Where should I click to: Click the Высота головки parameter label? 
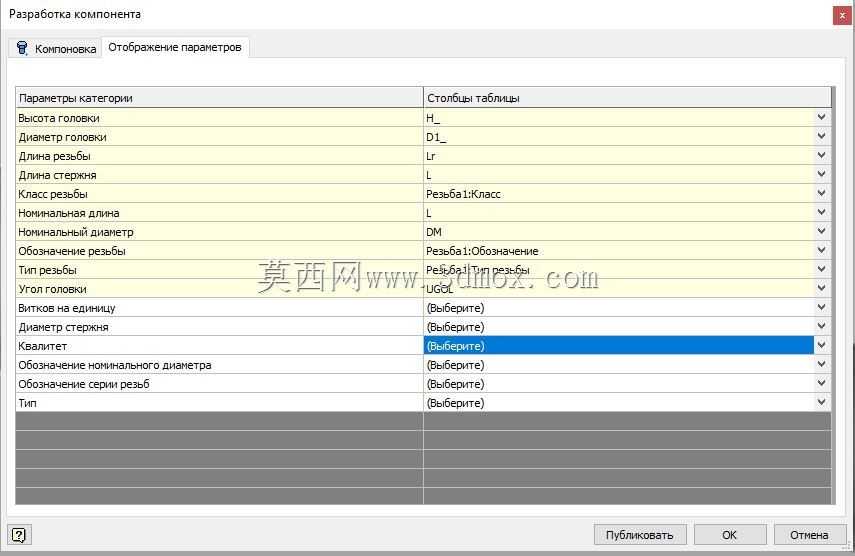59,118
